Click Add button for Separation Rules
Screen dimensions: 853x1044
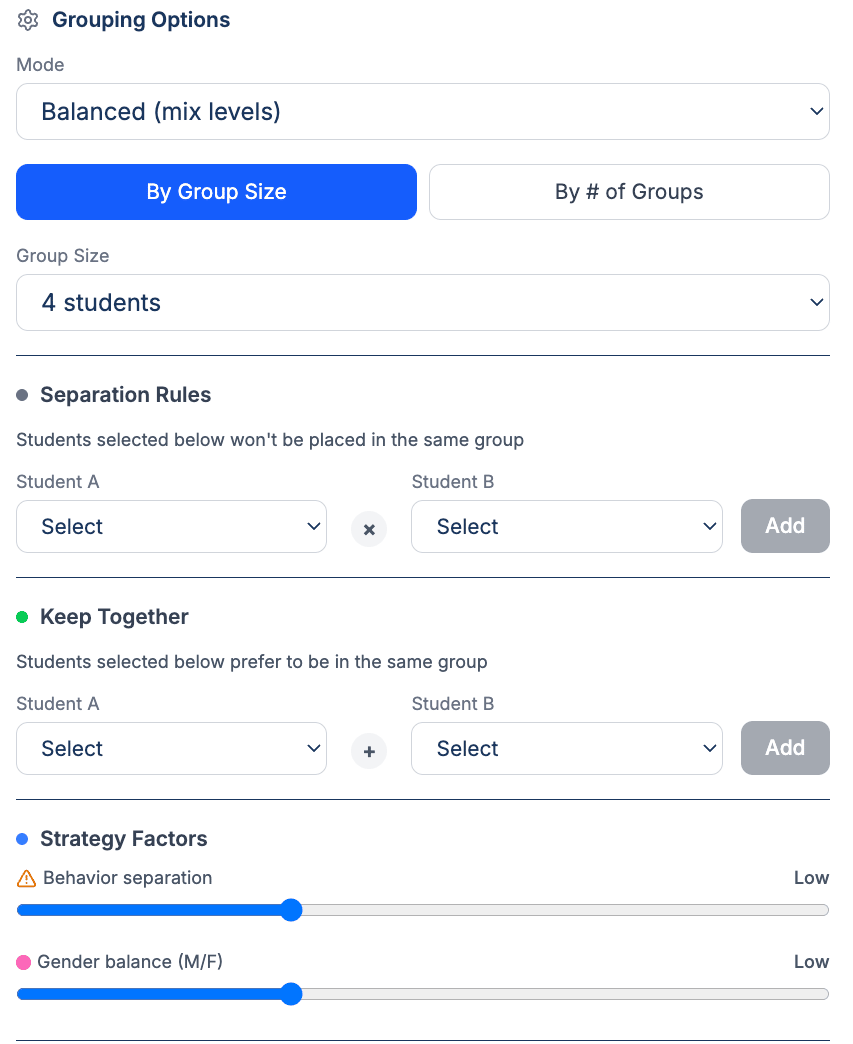pyautogui.click(x=785, y=526)
